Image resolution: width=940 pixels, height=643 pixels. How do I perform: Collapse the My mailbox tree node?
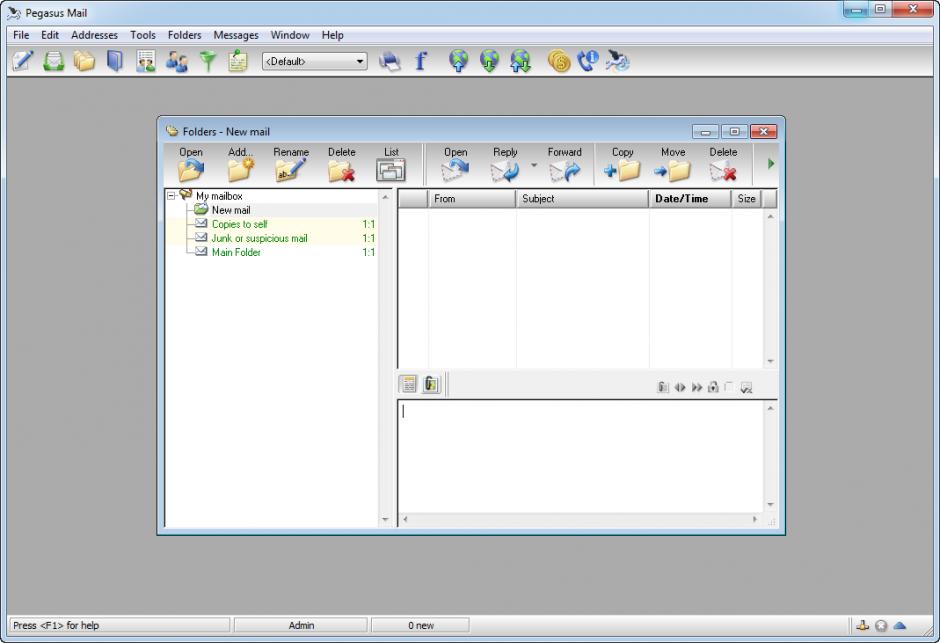(171, 196)
